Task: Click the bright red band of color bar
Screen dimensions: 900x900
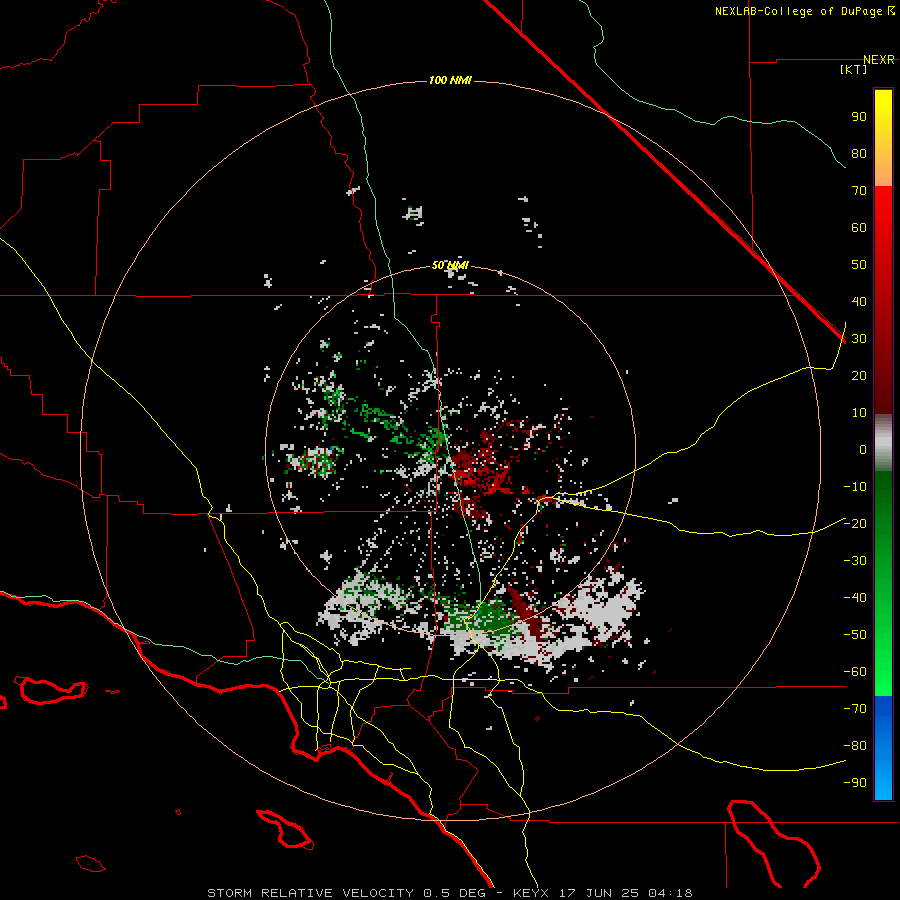Action: click(x=883, y=200)
